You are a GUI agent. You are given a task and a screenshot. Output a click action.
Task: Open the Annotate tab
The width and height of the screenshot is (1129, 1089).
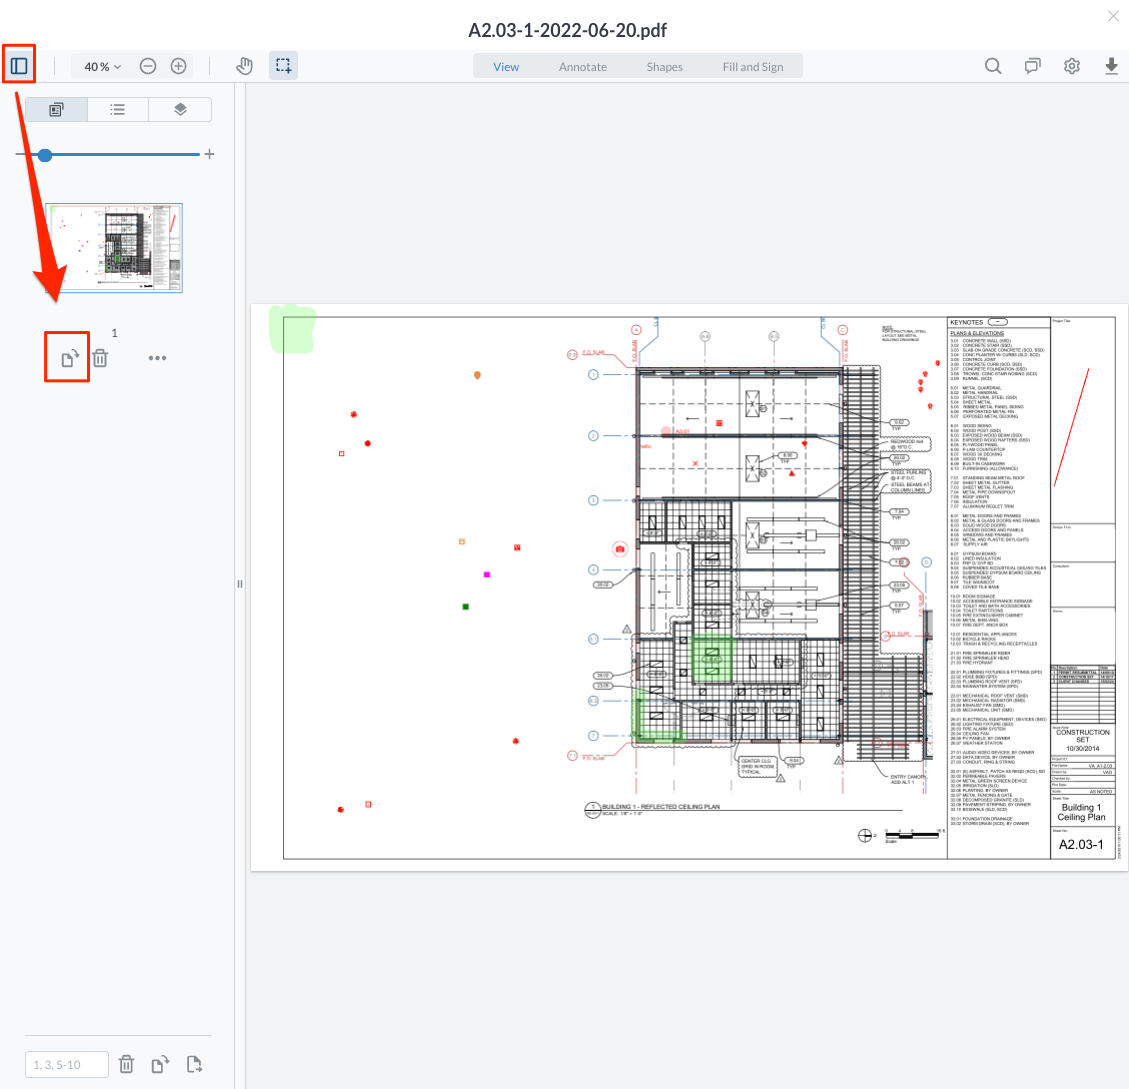point(583,67)
